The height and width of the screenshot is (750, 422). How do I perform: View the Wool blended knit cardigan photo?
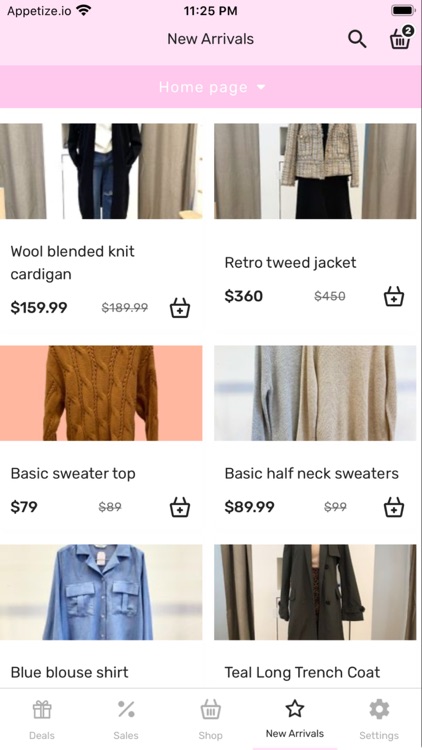[101, 171]
